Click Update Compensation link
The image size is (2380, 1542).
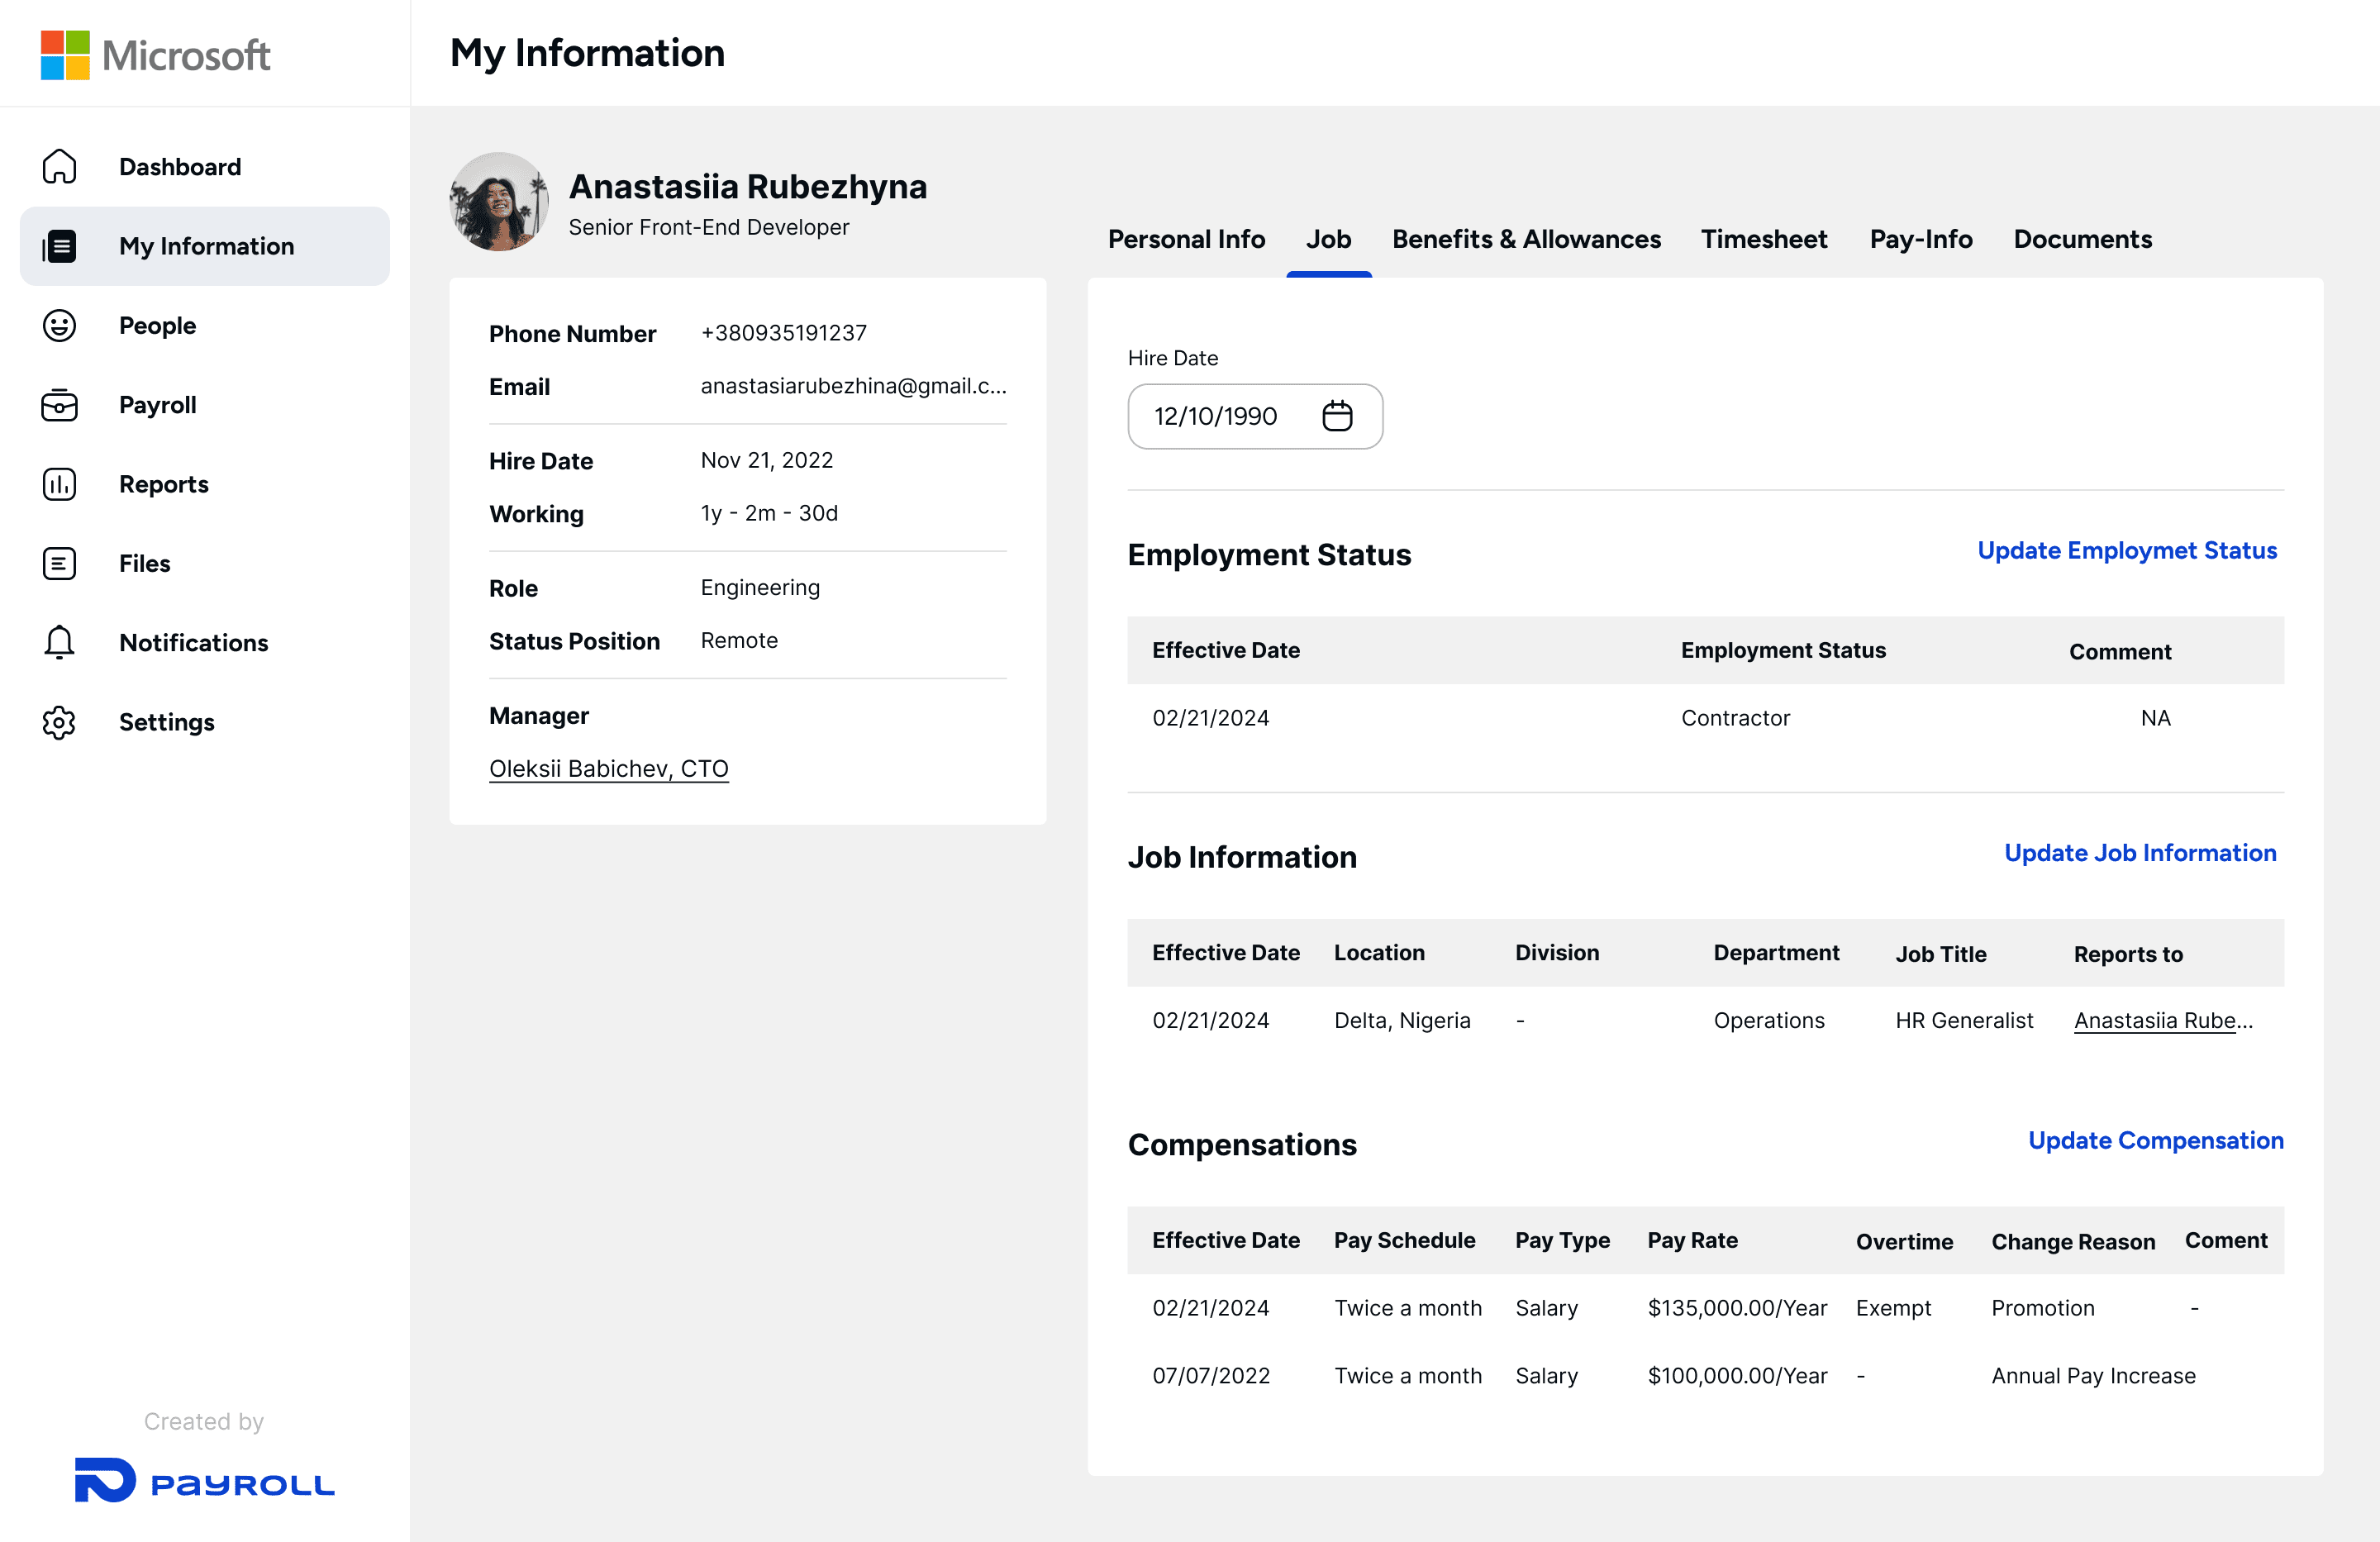click(2155, 1141)
